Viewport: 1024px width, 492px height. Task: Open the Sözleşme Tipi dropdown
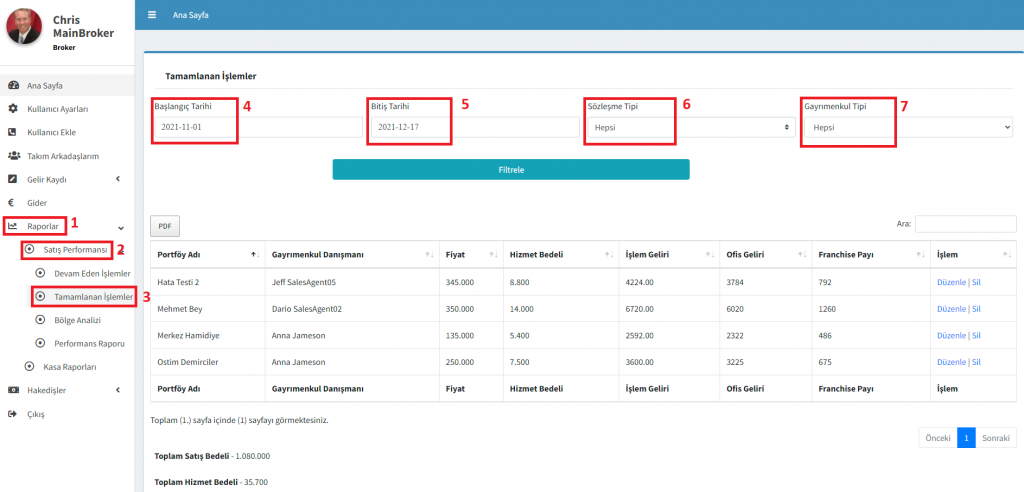coord(690,127)
